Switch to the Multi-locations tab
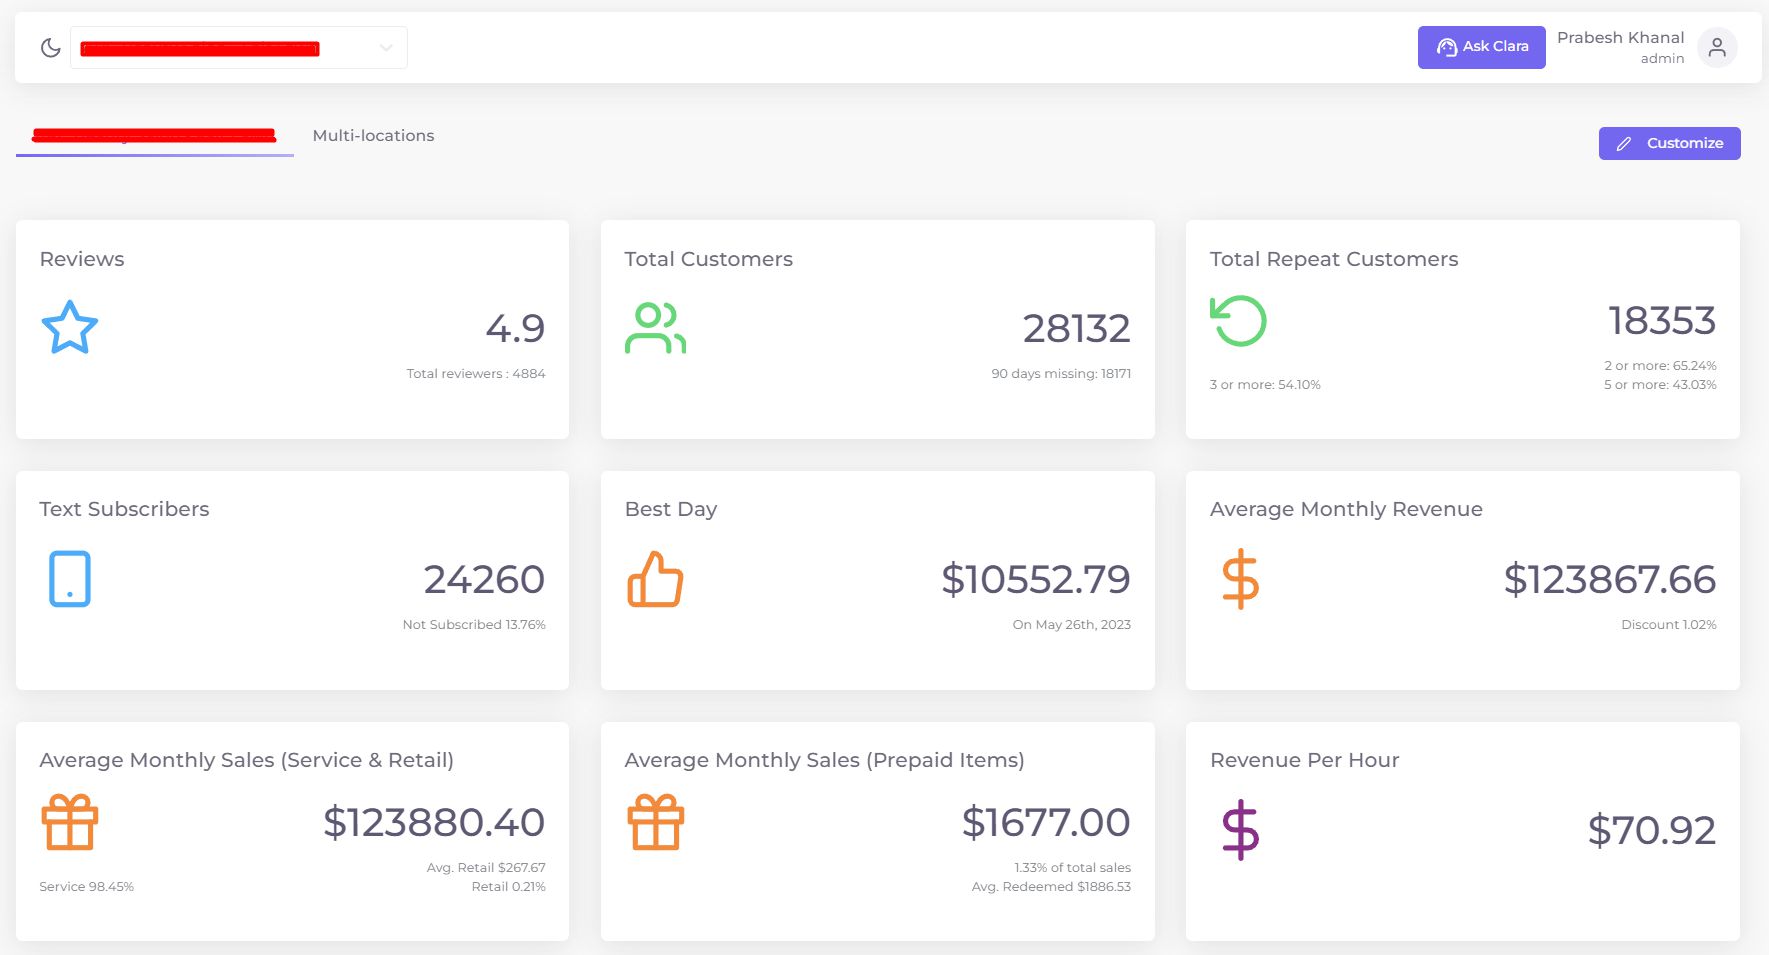Viewport: 1769px width, 955px height. pyautogui.click(x=372, y=135)
